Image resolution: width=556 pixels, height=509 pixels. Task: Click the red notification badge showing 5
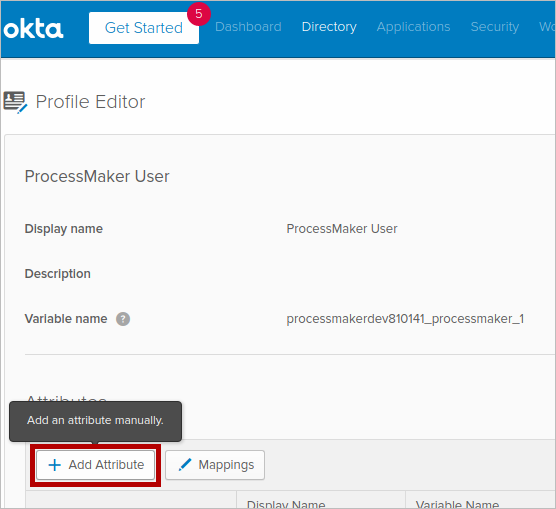(199, 14)
